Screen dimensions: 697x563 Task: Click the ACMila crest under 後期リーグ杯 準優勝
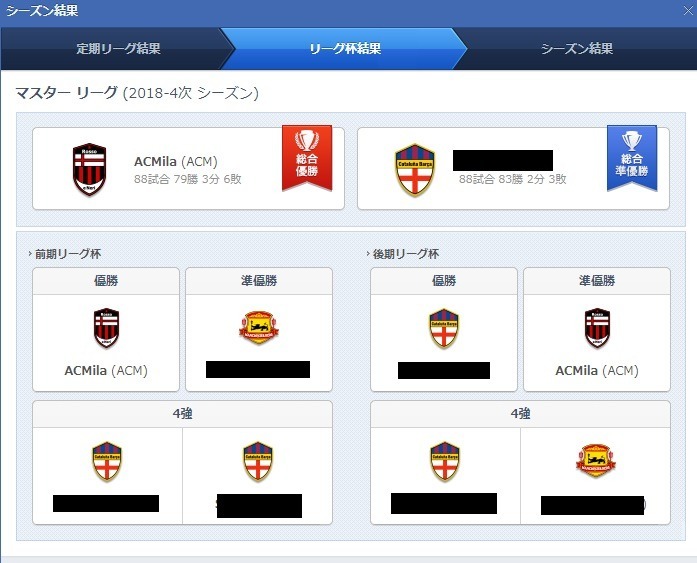[x=597, y=328]
